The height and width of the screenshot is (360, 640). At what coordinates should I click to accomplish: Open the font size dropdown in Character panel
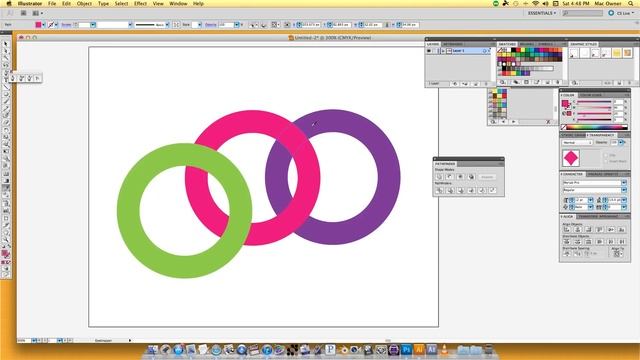pos(590,200)
